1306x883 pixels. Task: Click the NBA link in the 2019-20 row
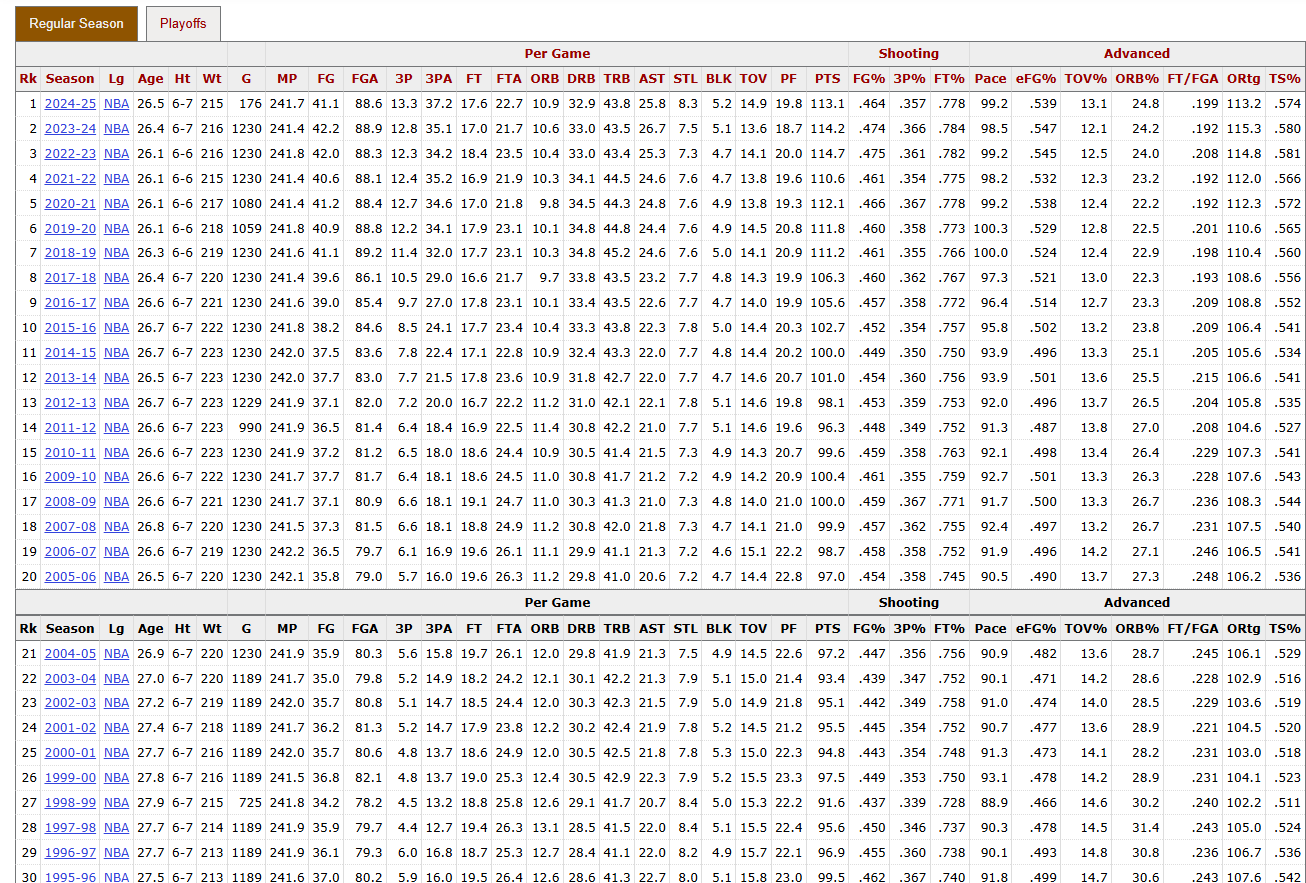[x=117, y=229]
